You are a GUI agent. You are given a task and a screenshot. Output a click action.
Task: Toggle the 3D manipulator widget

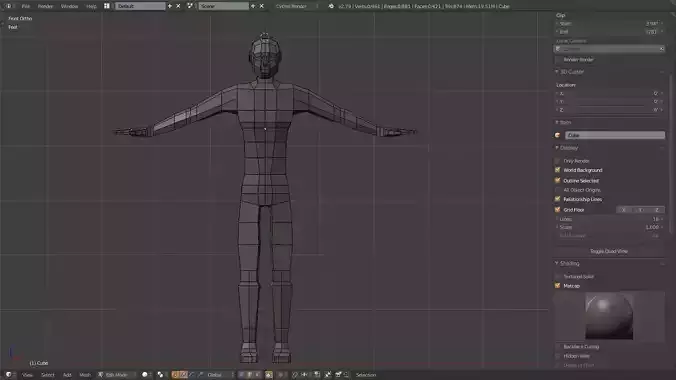coord(175,374)
